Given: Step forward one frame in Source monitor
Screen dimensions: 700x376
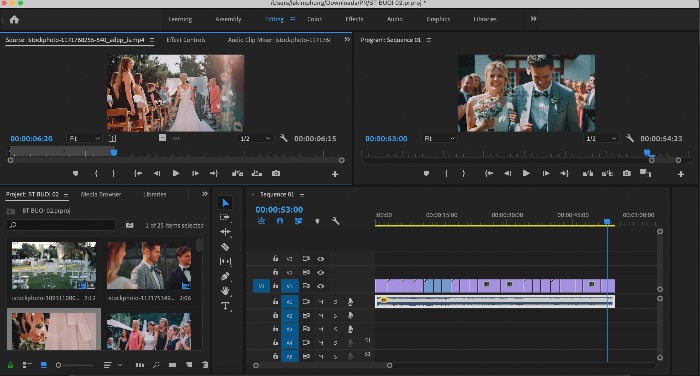Looking at the screenshot, I should [x=195, y=173].
